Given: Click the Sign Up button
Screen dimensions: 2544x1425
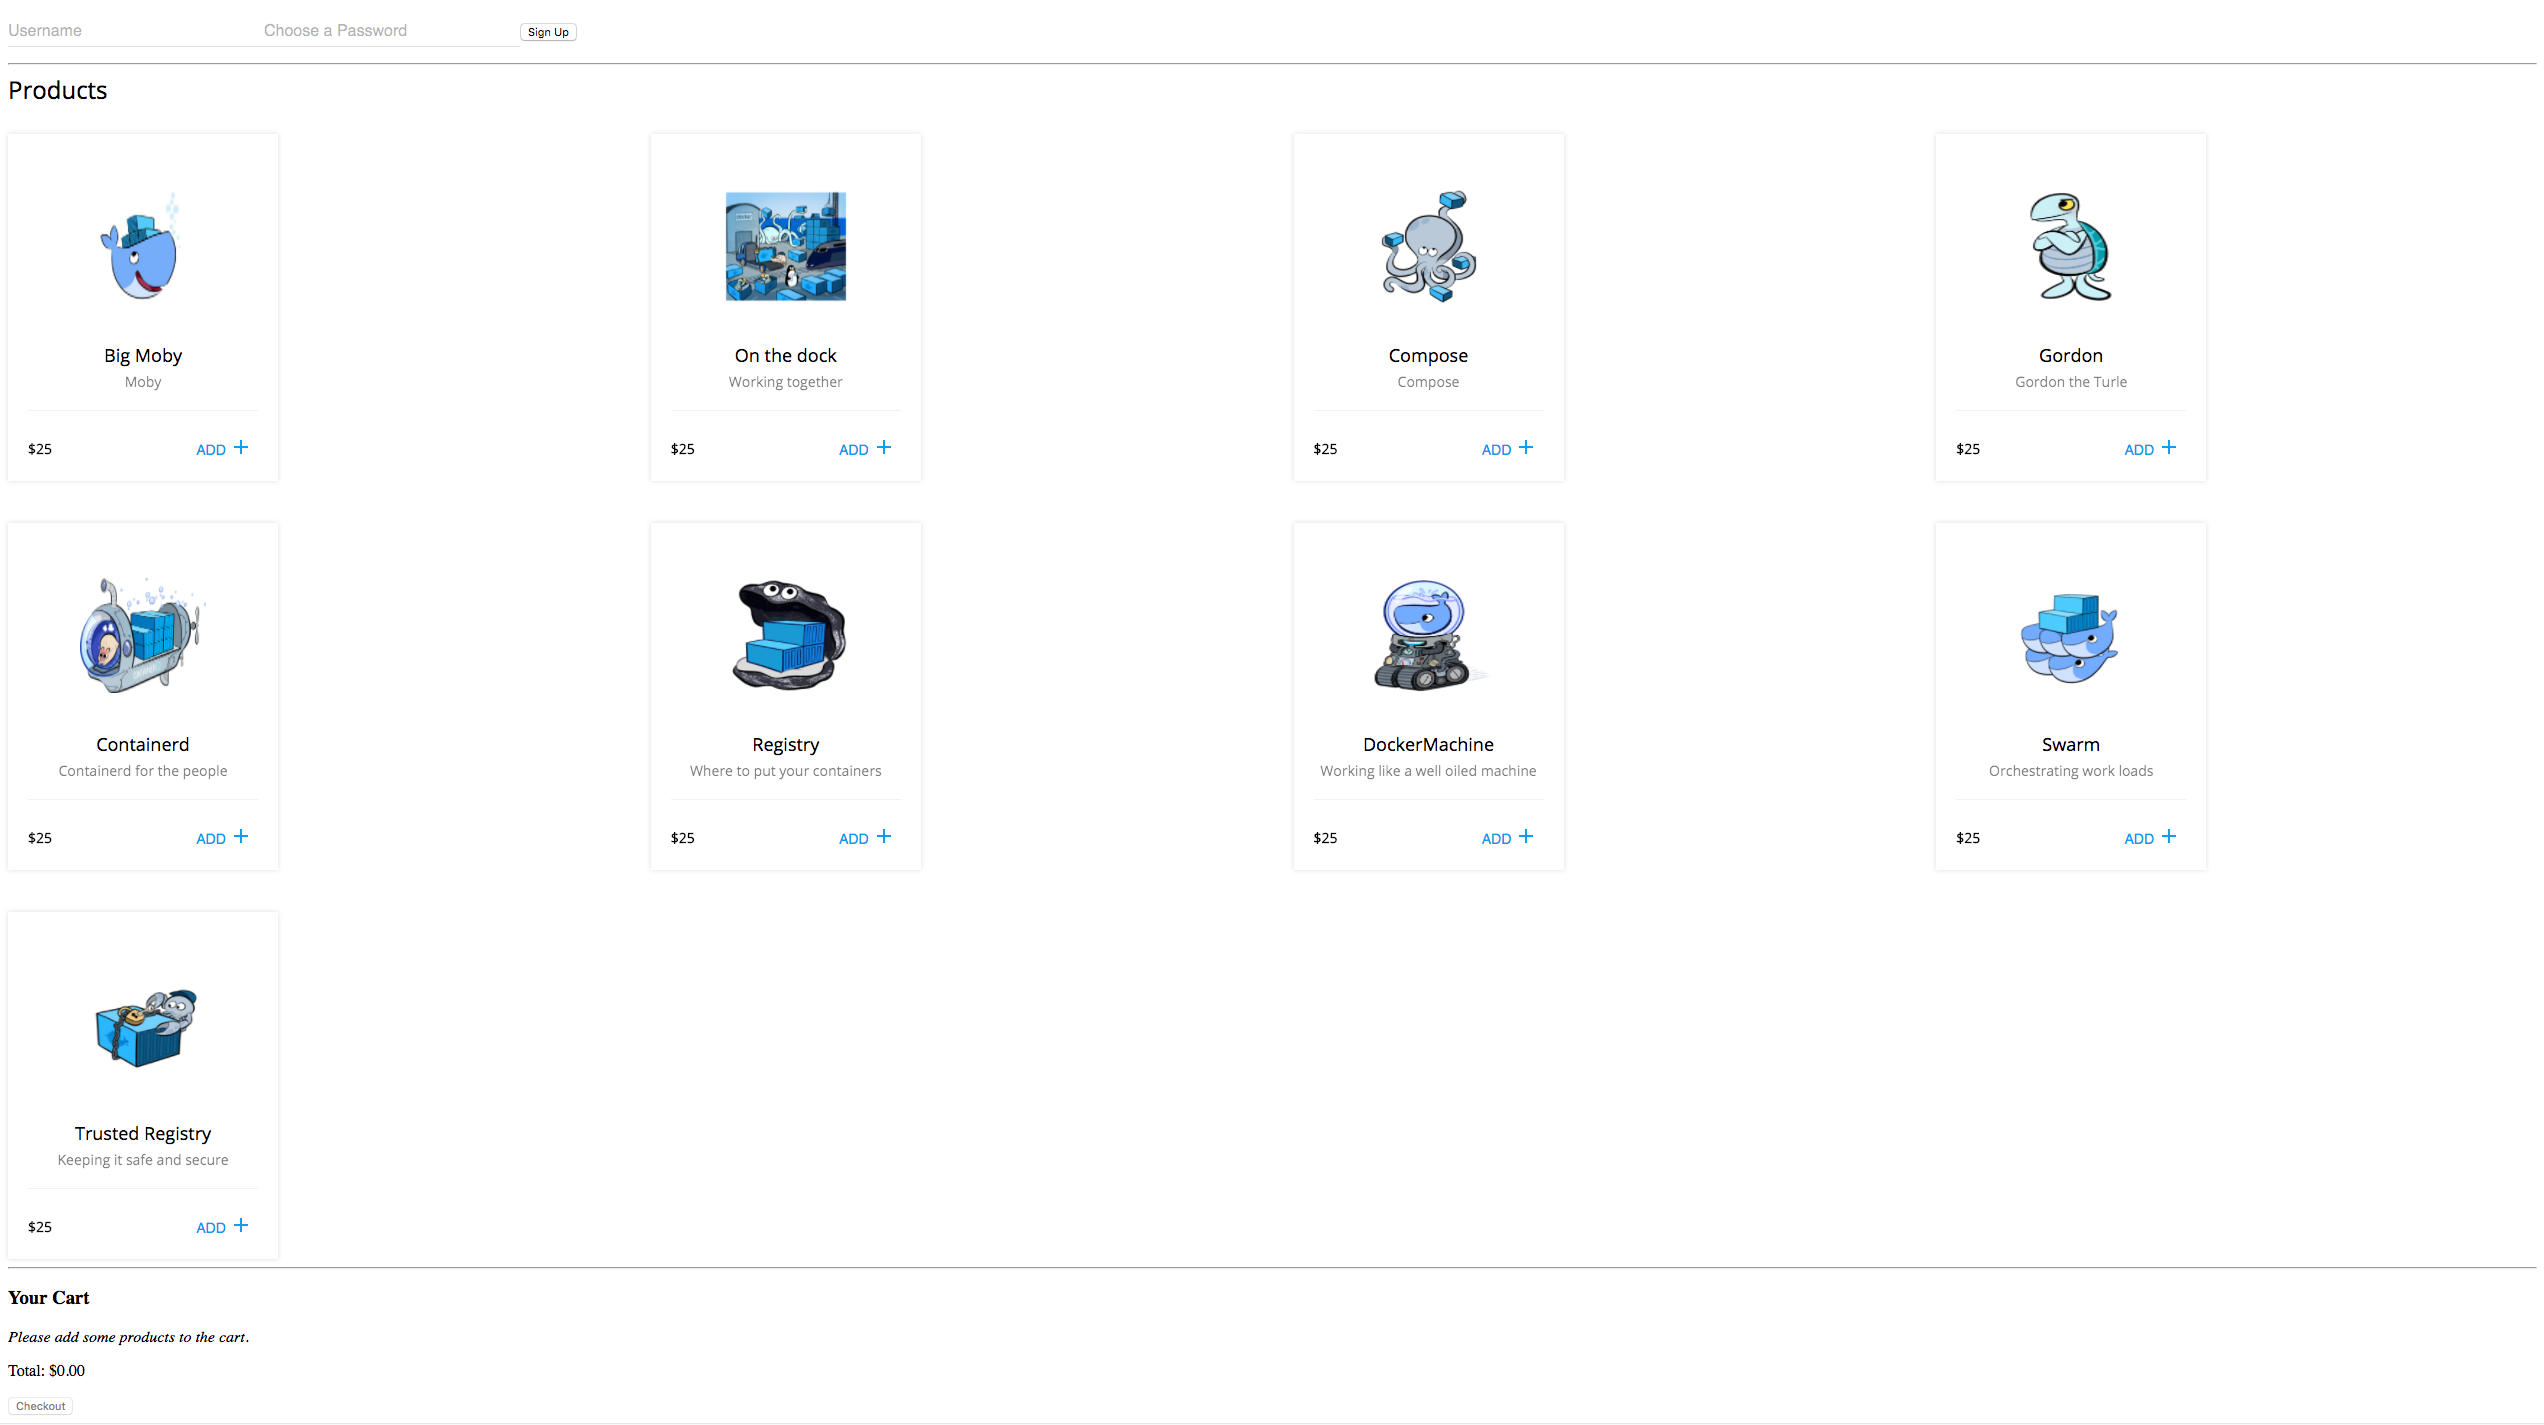Looking at the screenshot, I should [548, 32].
